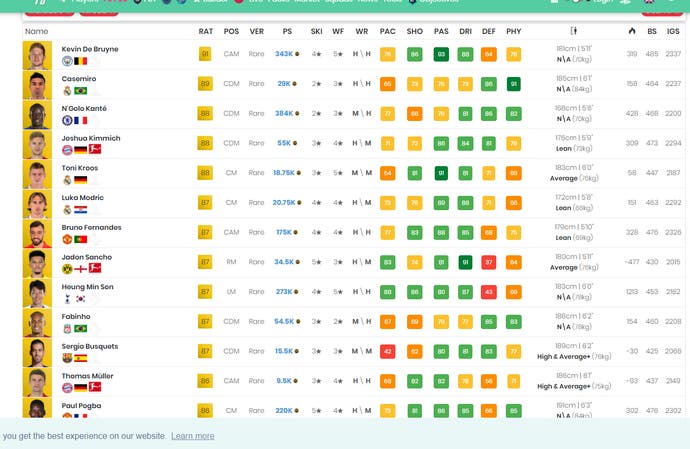The width and height of the screenshot is (690, 449).
Task: Click Luka Modric's player photo
Action: 37,203
